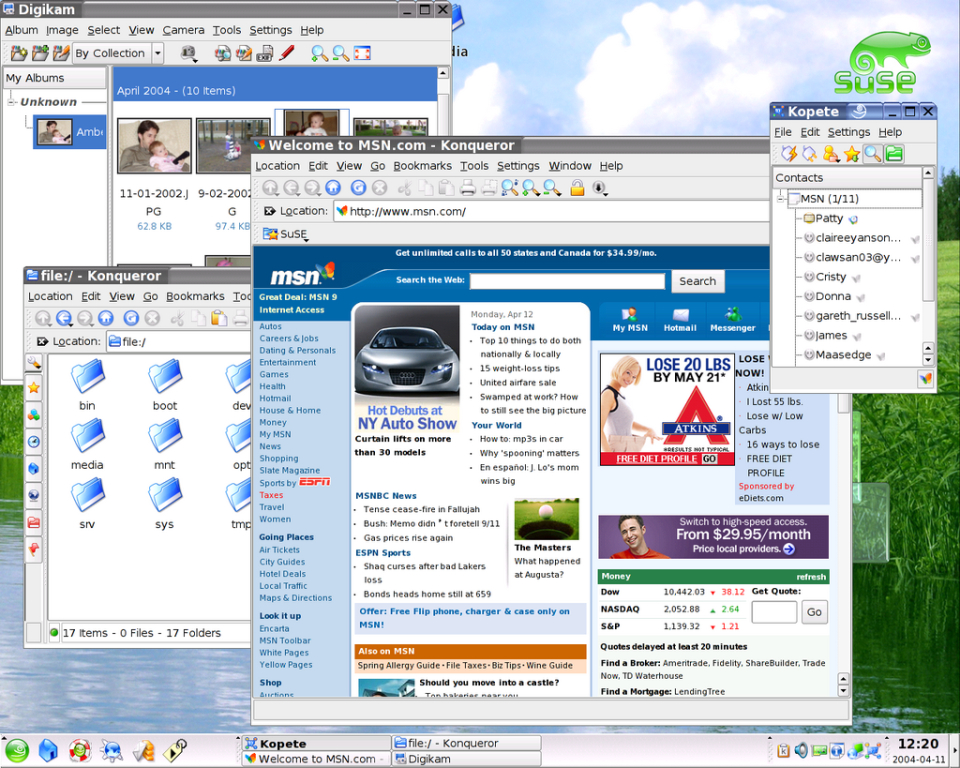The height and width of the screenshot is (768, 960).
Task: Click the clock history icon in Konqueror sidebar
Action: point(34,442)
